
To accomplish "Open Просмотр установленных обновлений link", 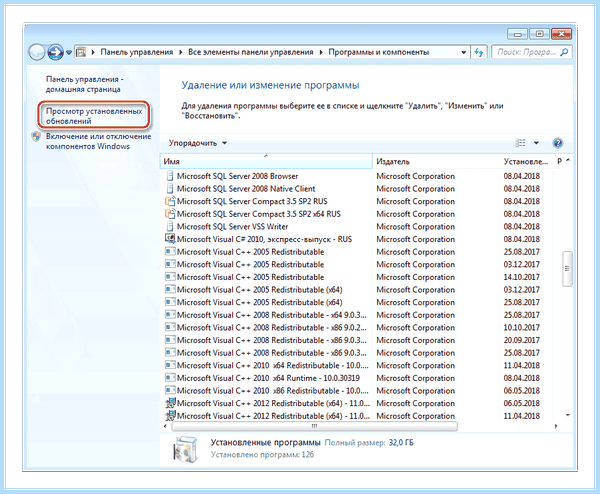I will point(94,116).
